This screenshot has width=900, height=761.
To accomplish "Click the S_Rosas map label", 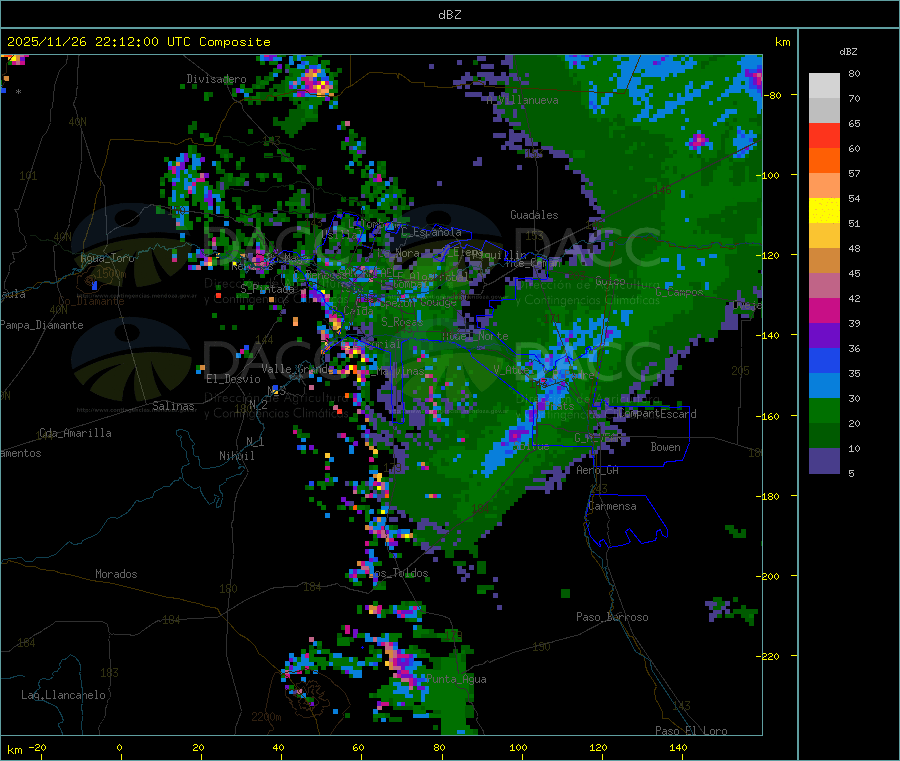I will click(x=402, y=322).
